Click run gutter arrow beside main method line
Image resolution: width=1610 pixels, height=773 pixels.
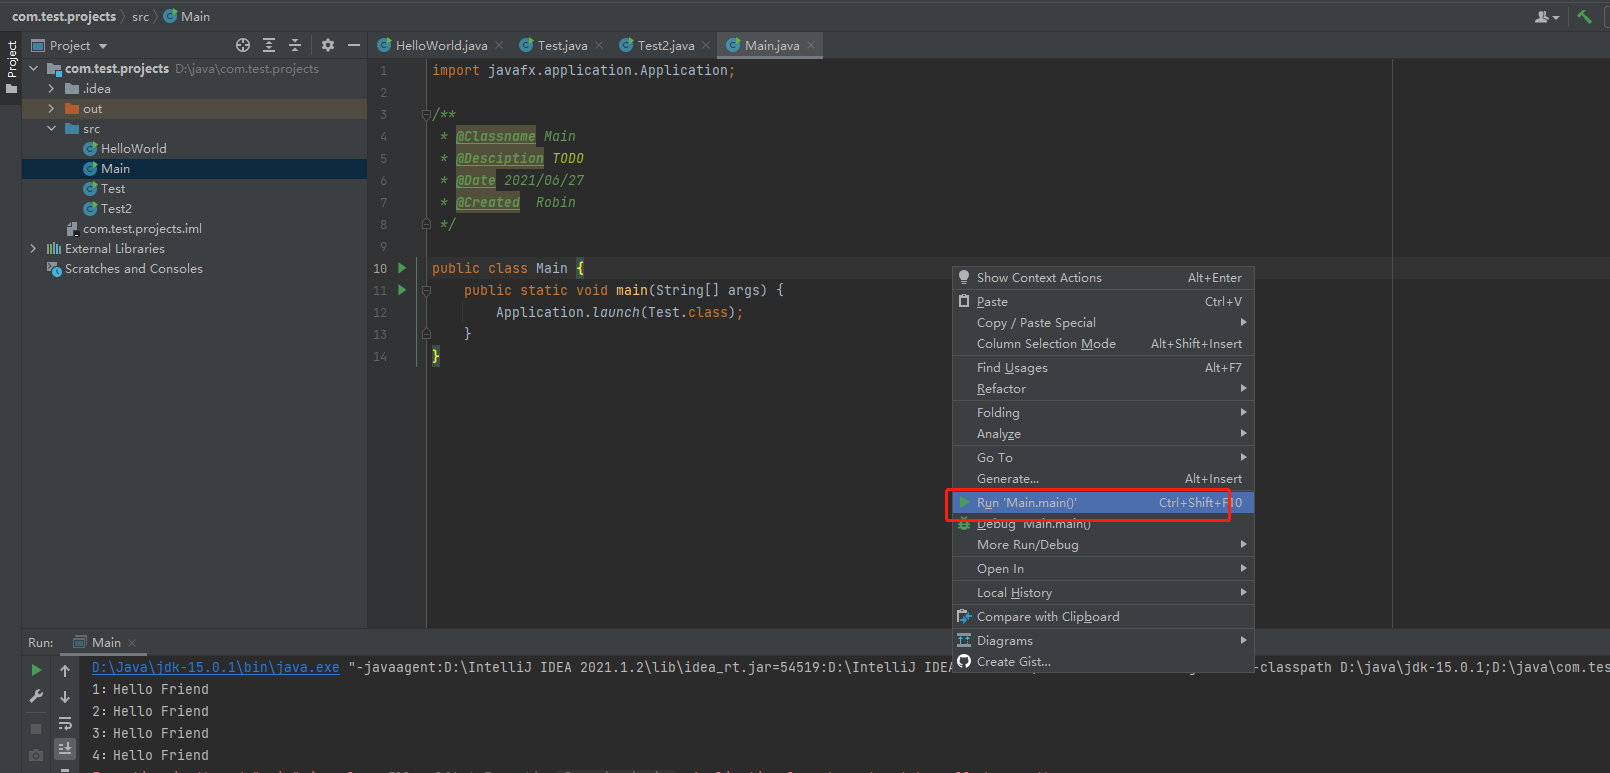pos(402,290)
